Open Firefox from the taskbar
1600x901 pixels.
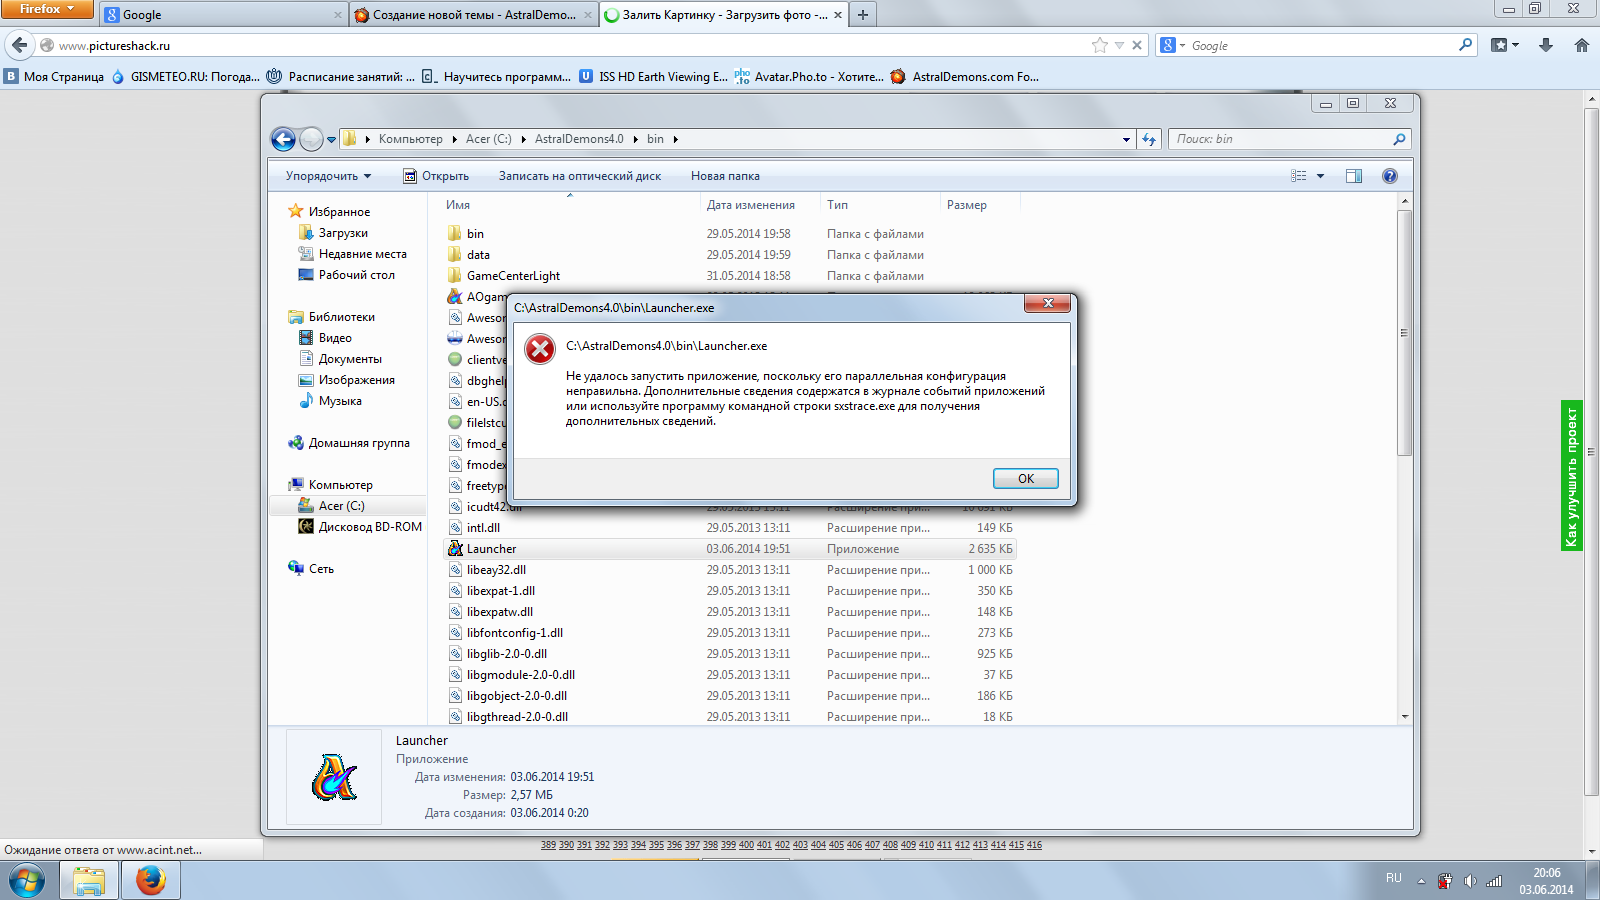click(150, 881)
